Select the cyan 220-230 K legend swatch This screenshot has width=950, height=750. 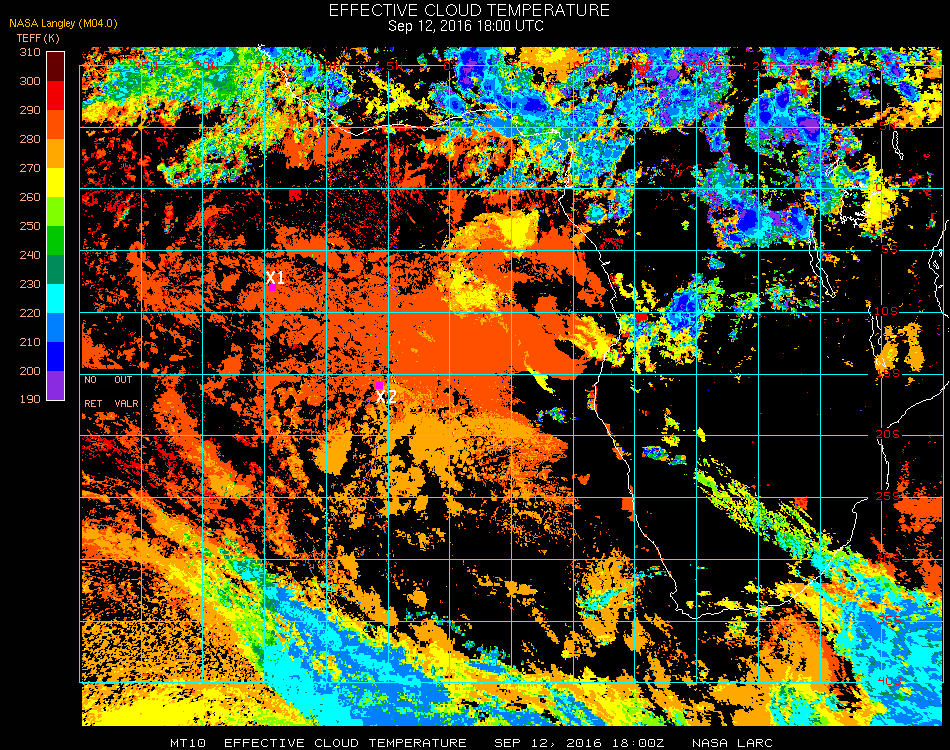(x=55, y=299)
